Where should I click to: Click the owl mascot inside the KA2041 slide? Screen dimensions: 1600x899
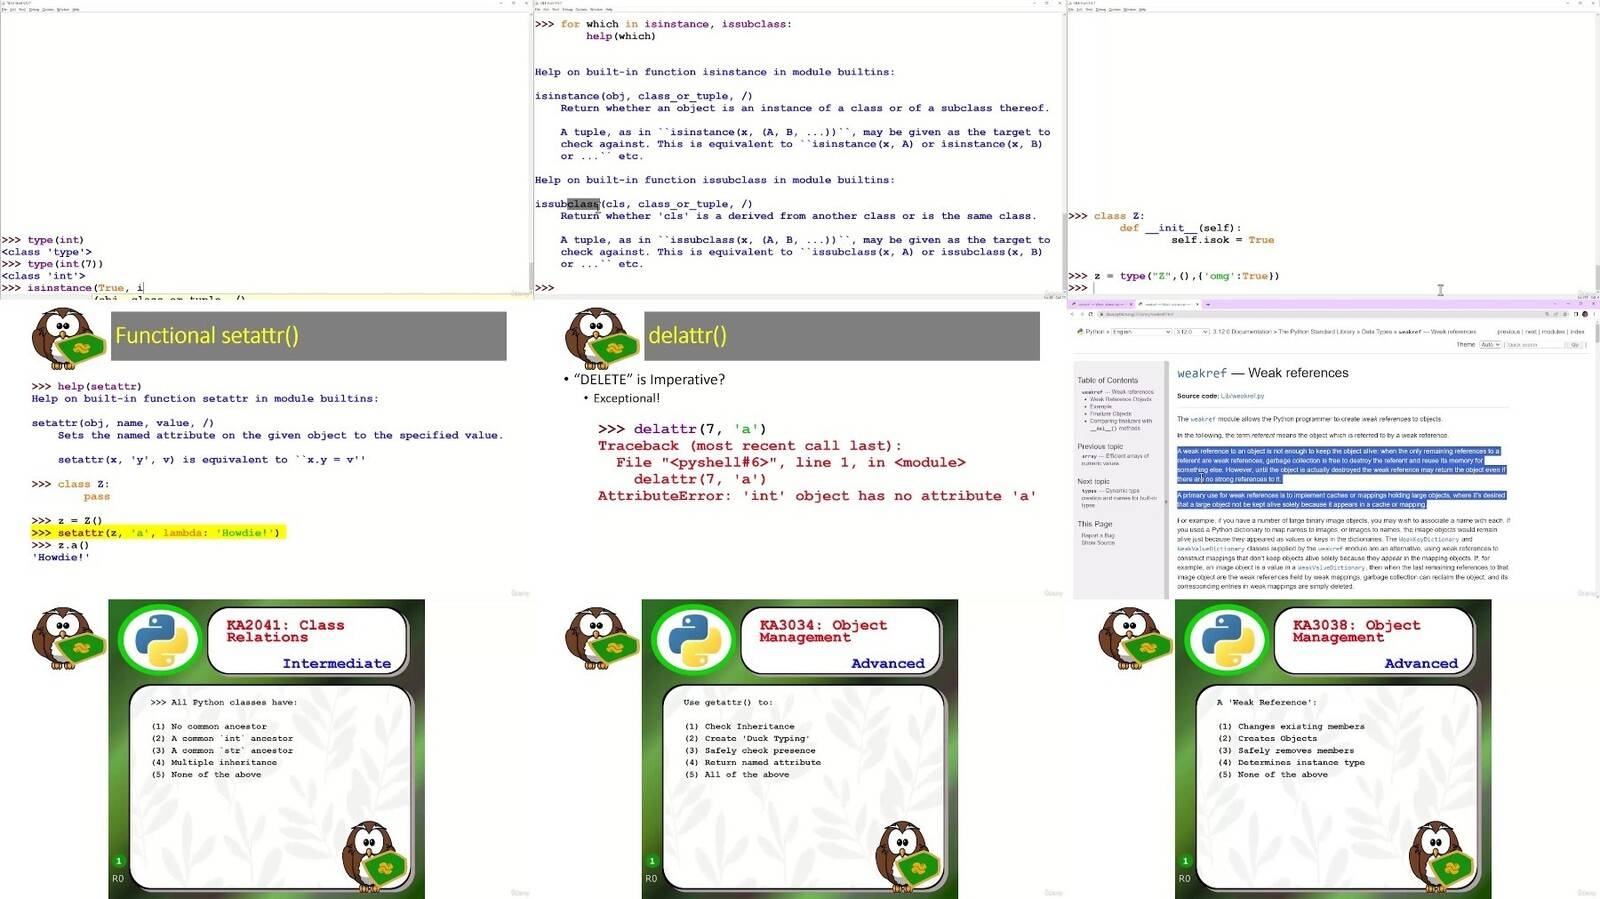[376, 857]
